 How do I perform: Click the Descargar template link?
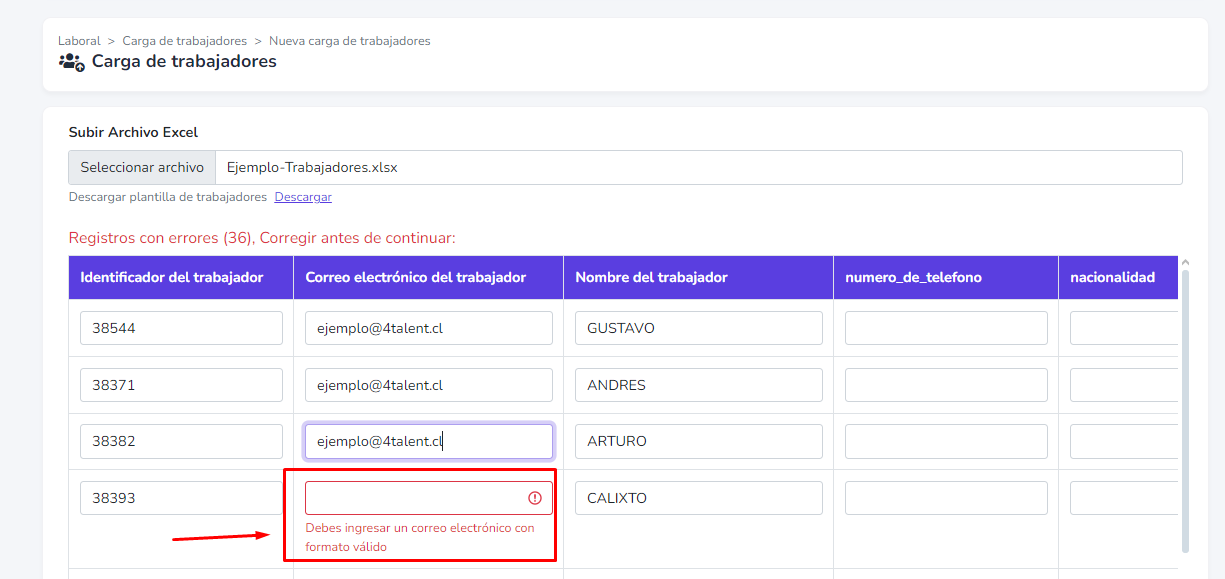click(x=303, y=197)
